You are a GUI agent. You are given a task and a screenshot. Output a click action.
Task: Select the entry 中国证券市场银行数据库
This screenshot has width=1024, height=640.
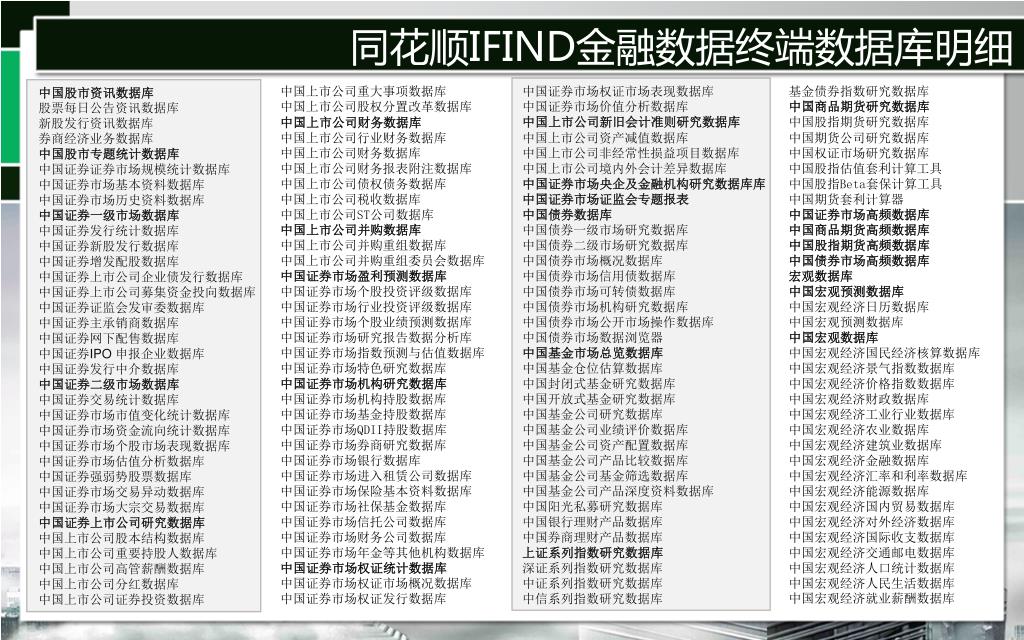point(351,460)
